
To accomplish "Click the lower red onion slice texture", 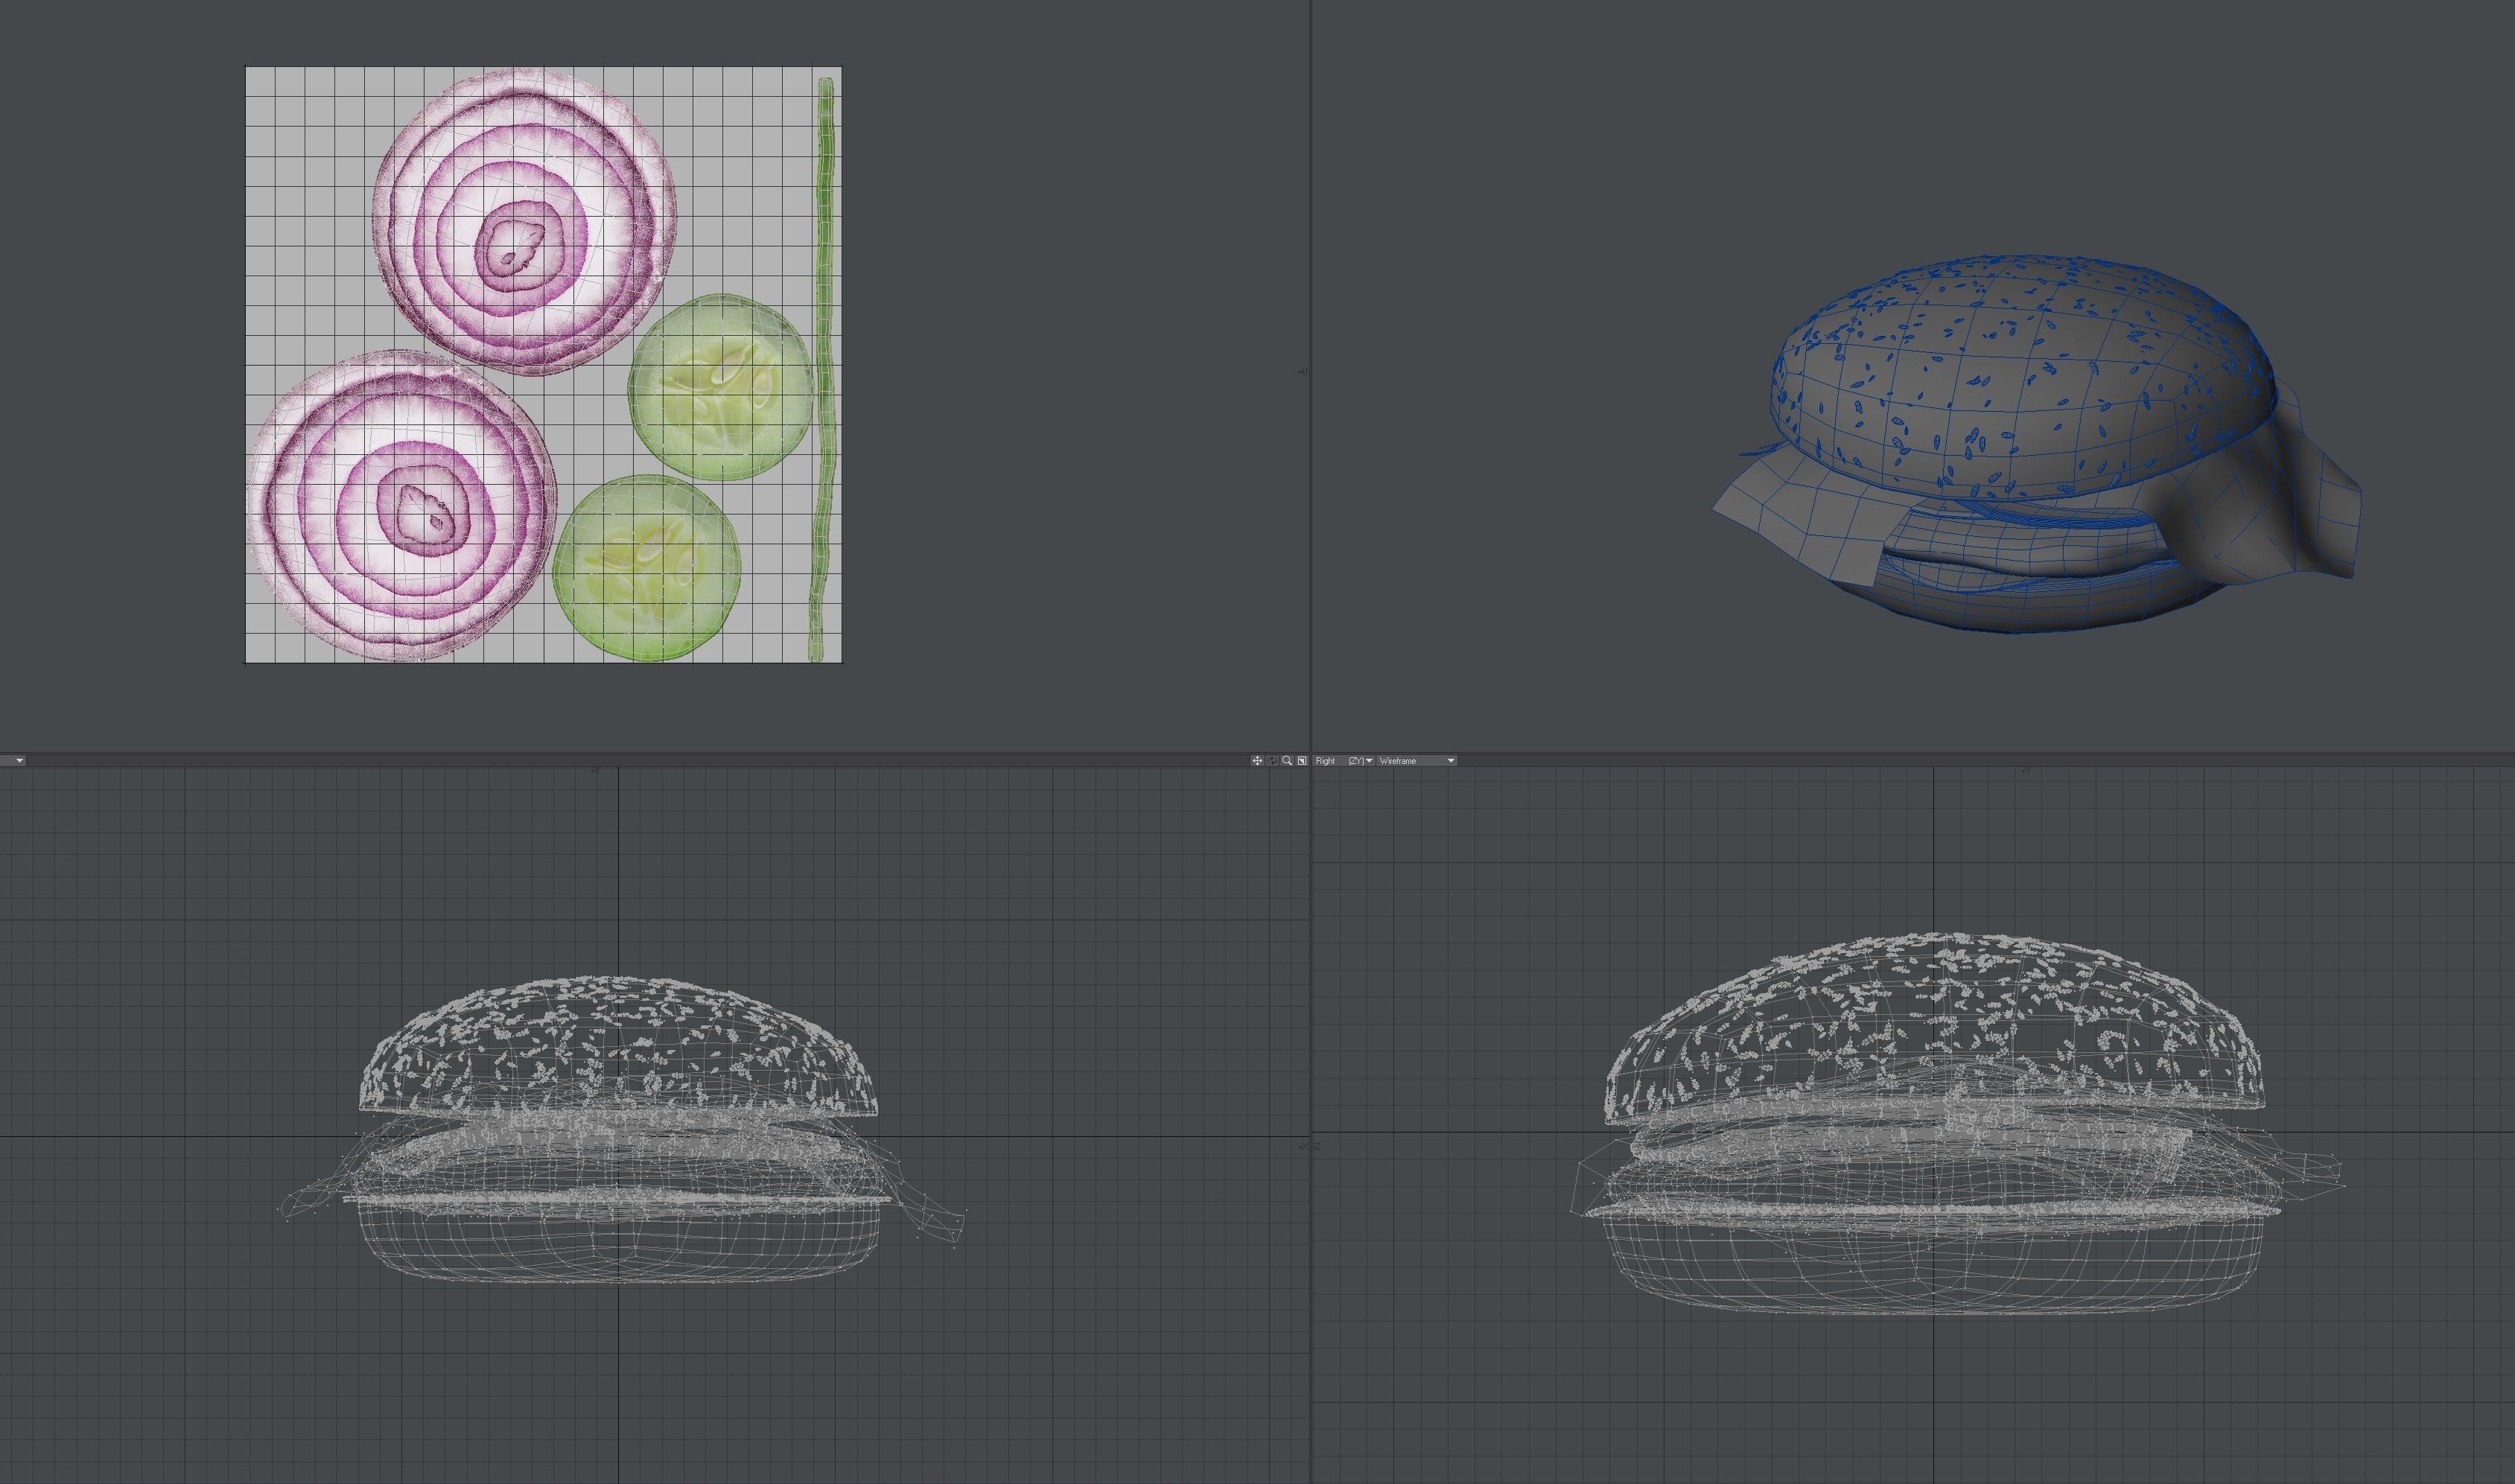I will coord(401,506).
